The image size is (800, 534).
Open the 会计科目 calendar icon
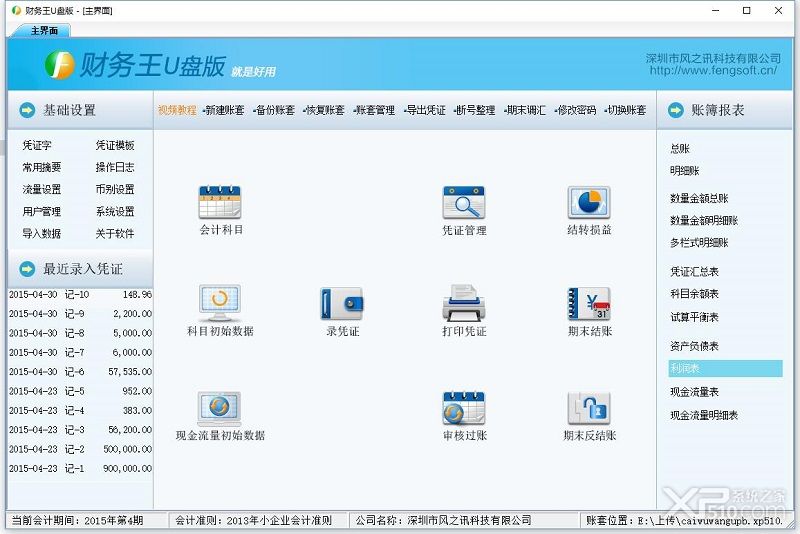[220, 202]
